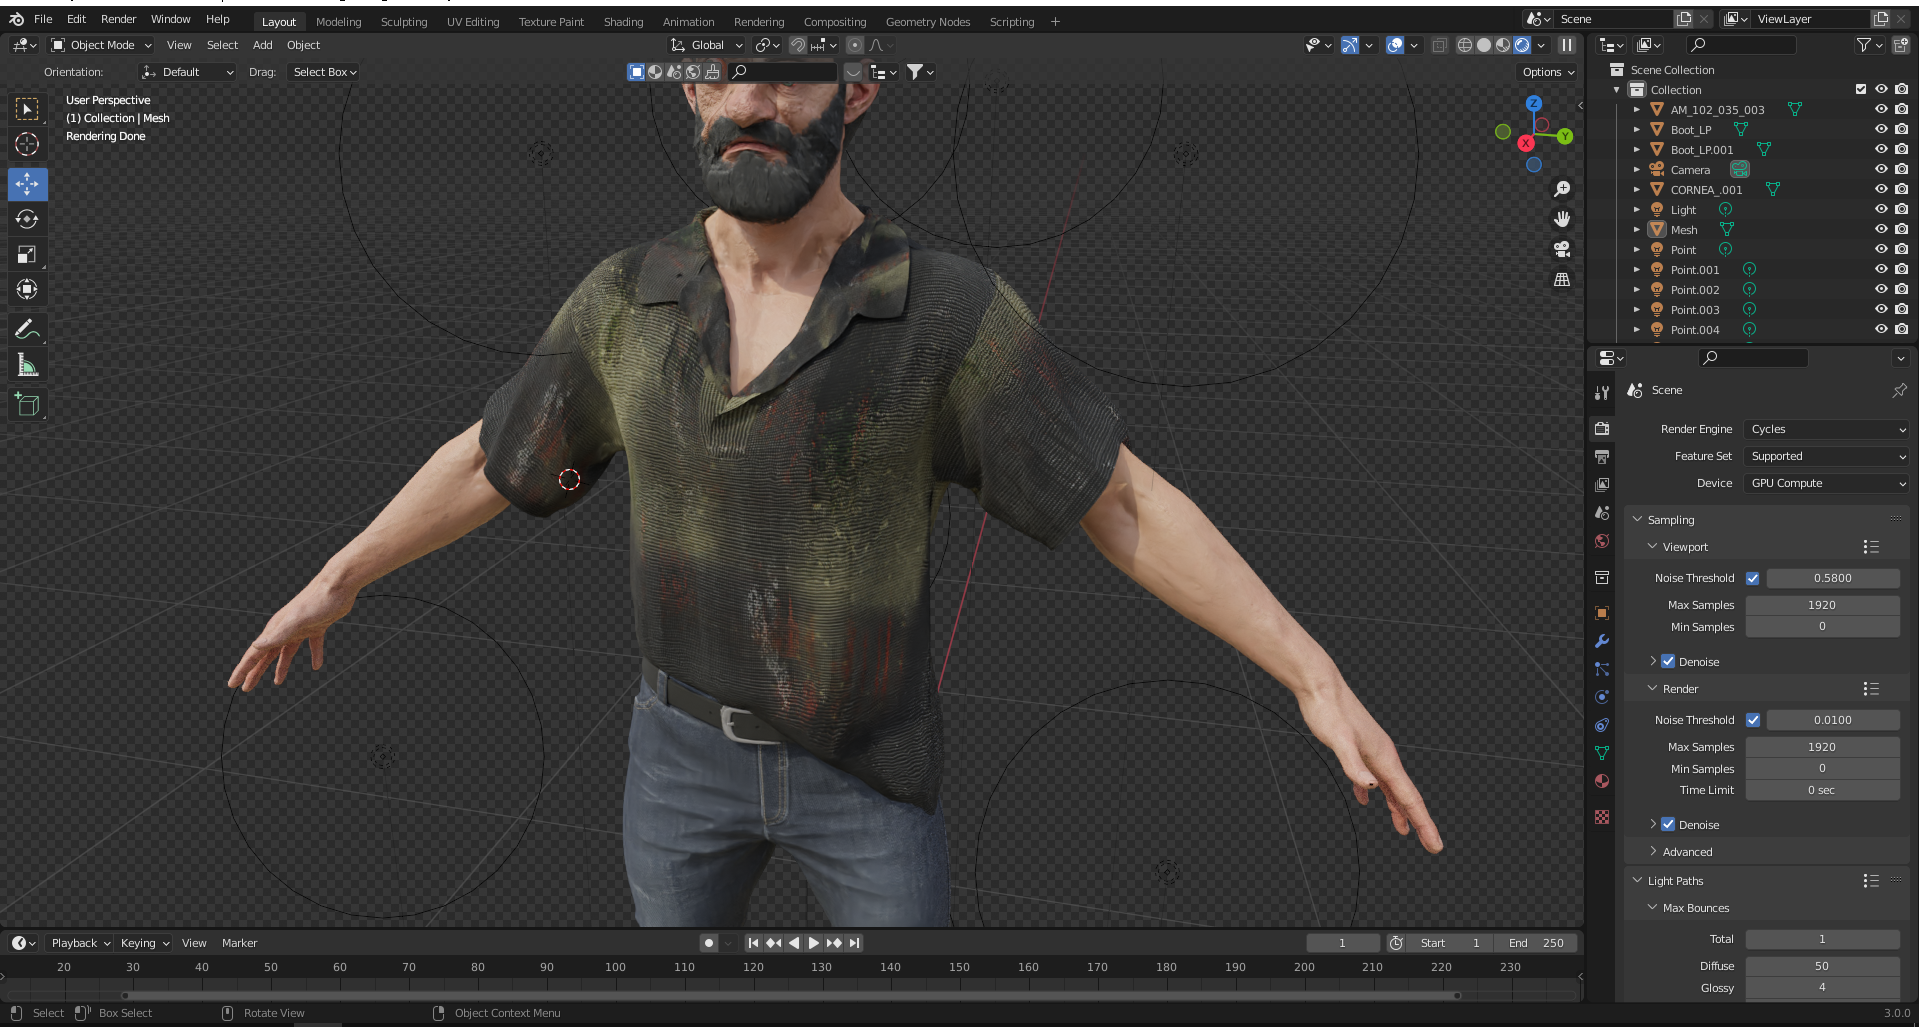Toggle Viewport Noise Threshold checkbox
Viewport: 1919px width, 1027px height.
click(x=1753, y=578)
